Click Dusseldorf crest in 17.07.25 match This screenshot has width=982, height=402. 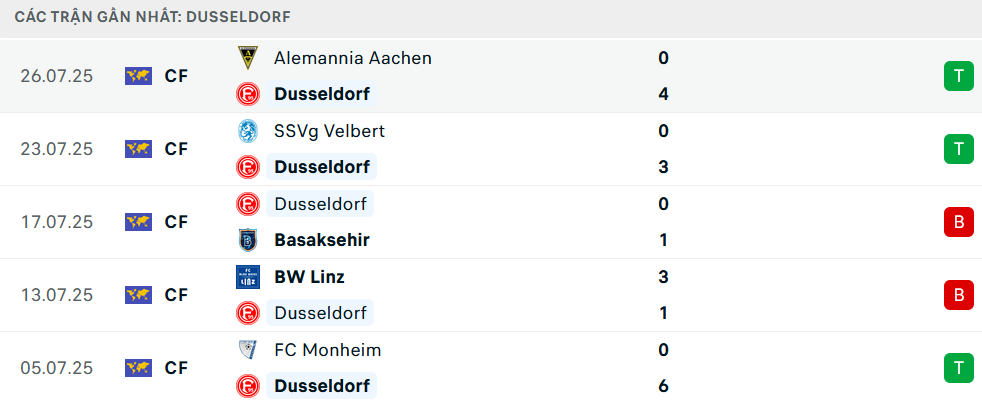click(248, 204)
